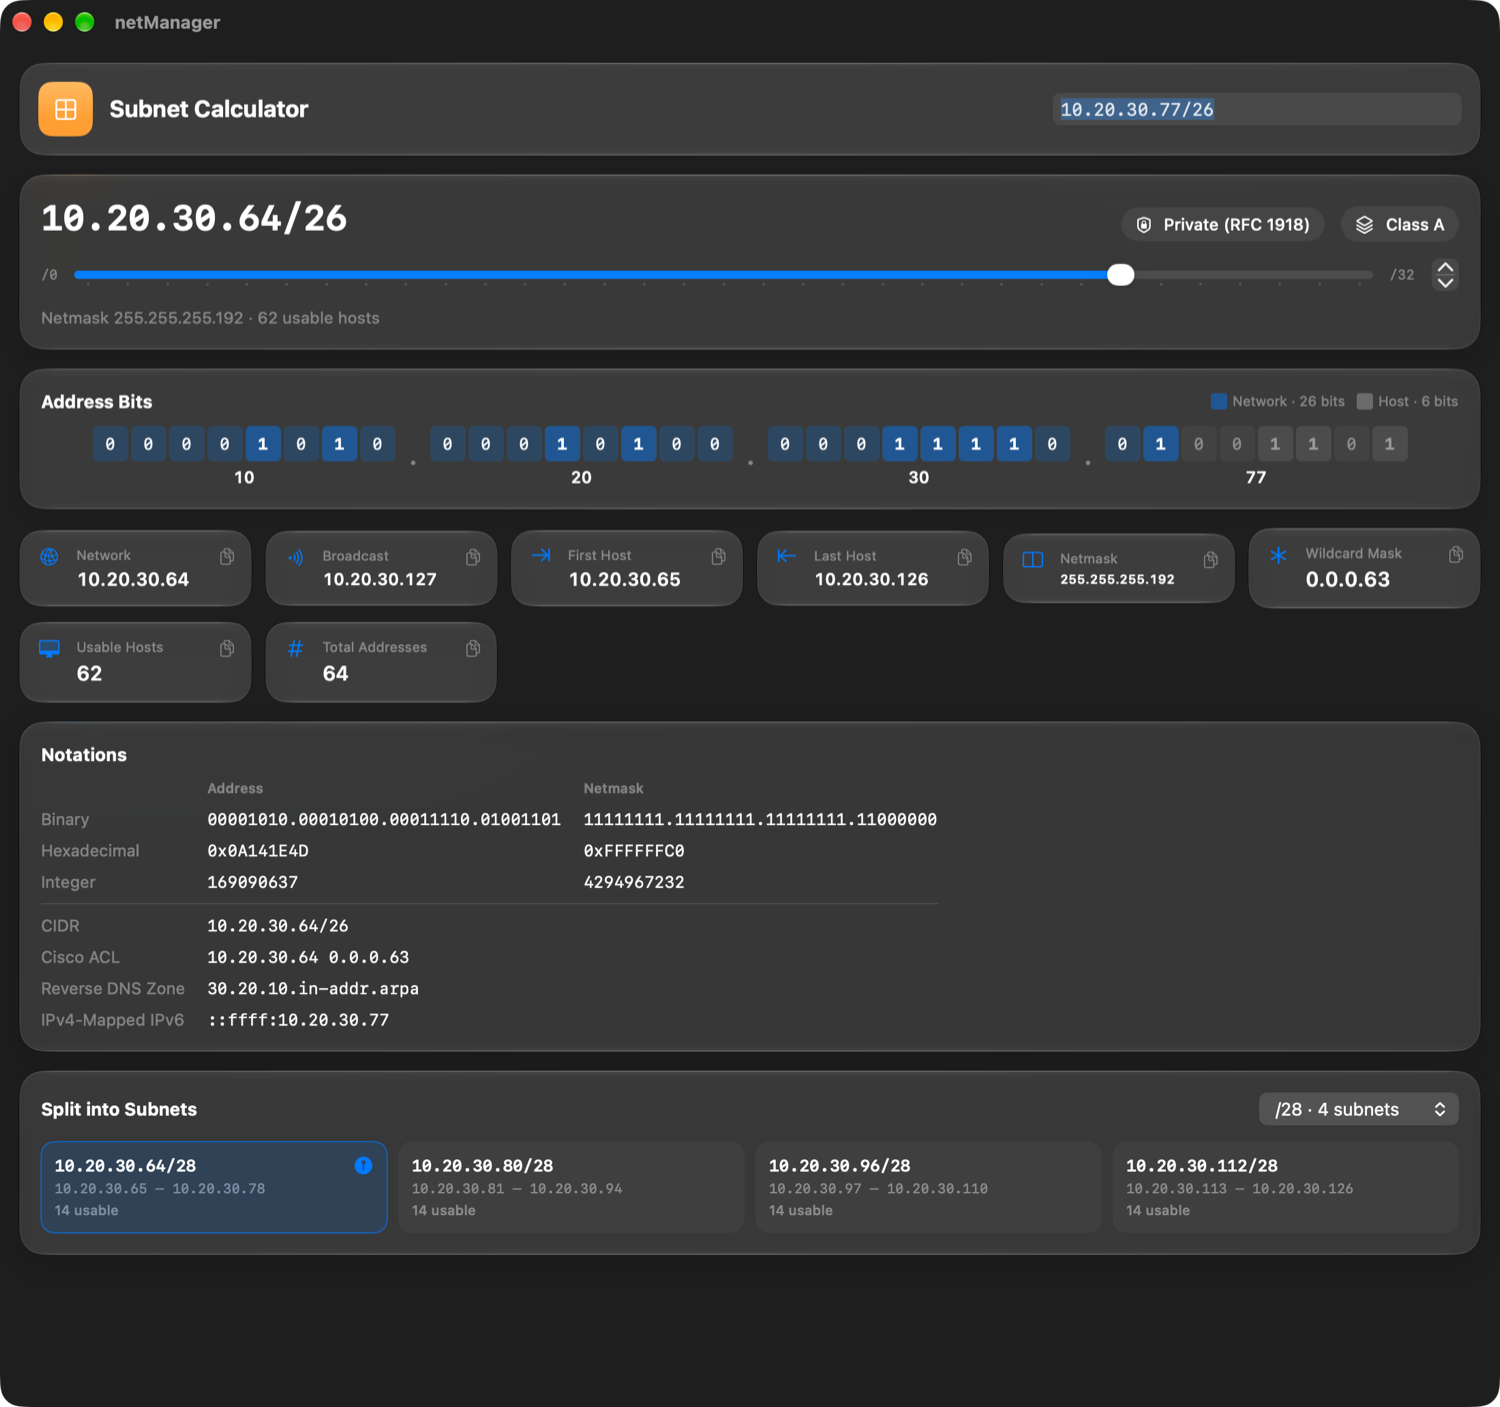
Task: Click the large 10.20.30.64/26 heading
Action: click(x=194, y=218)
